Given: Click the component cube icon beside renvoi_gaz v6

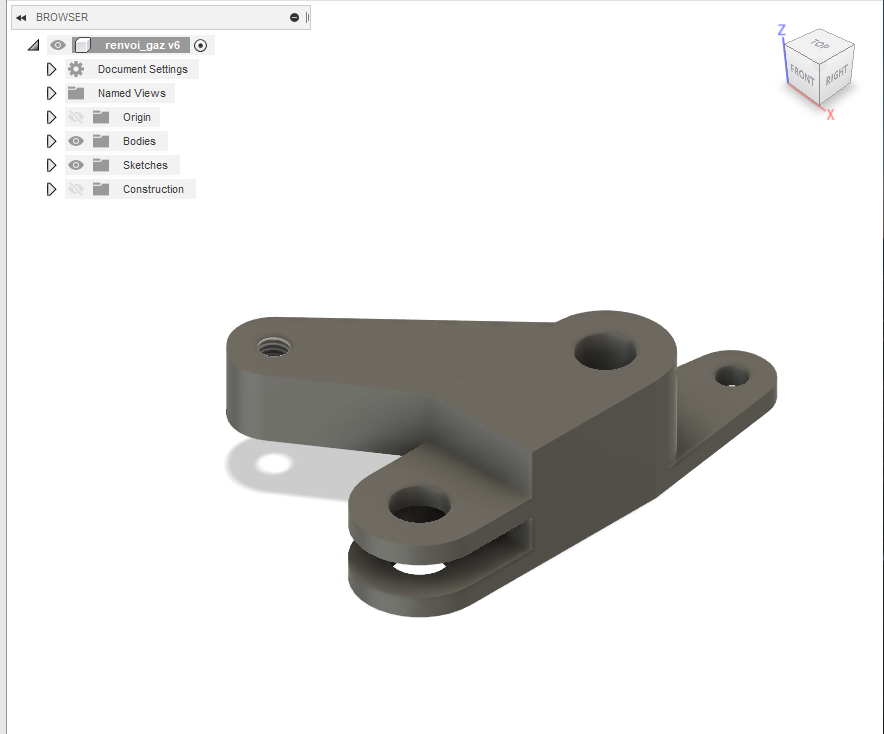Looking at the screenshot, I should click(83, 45).
